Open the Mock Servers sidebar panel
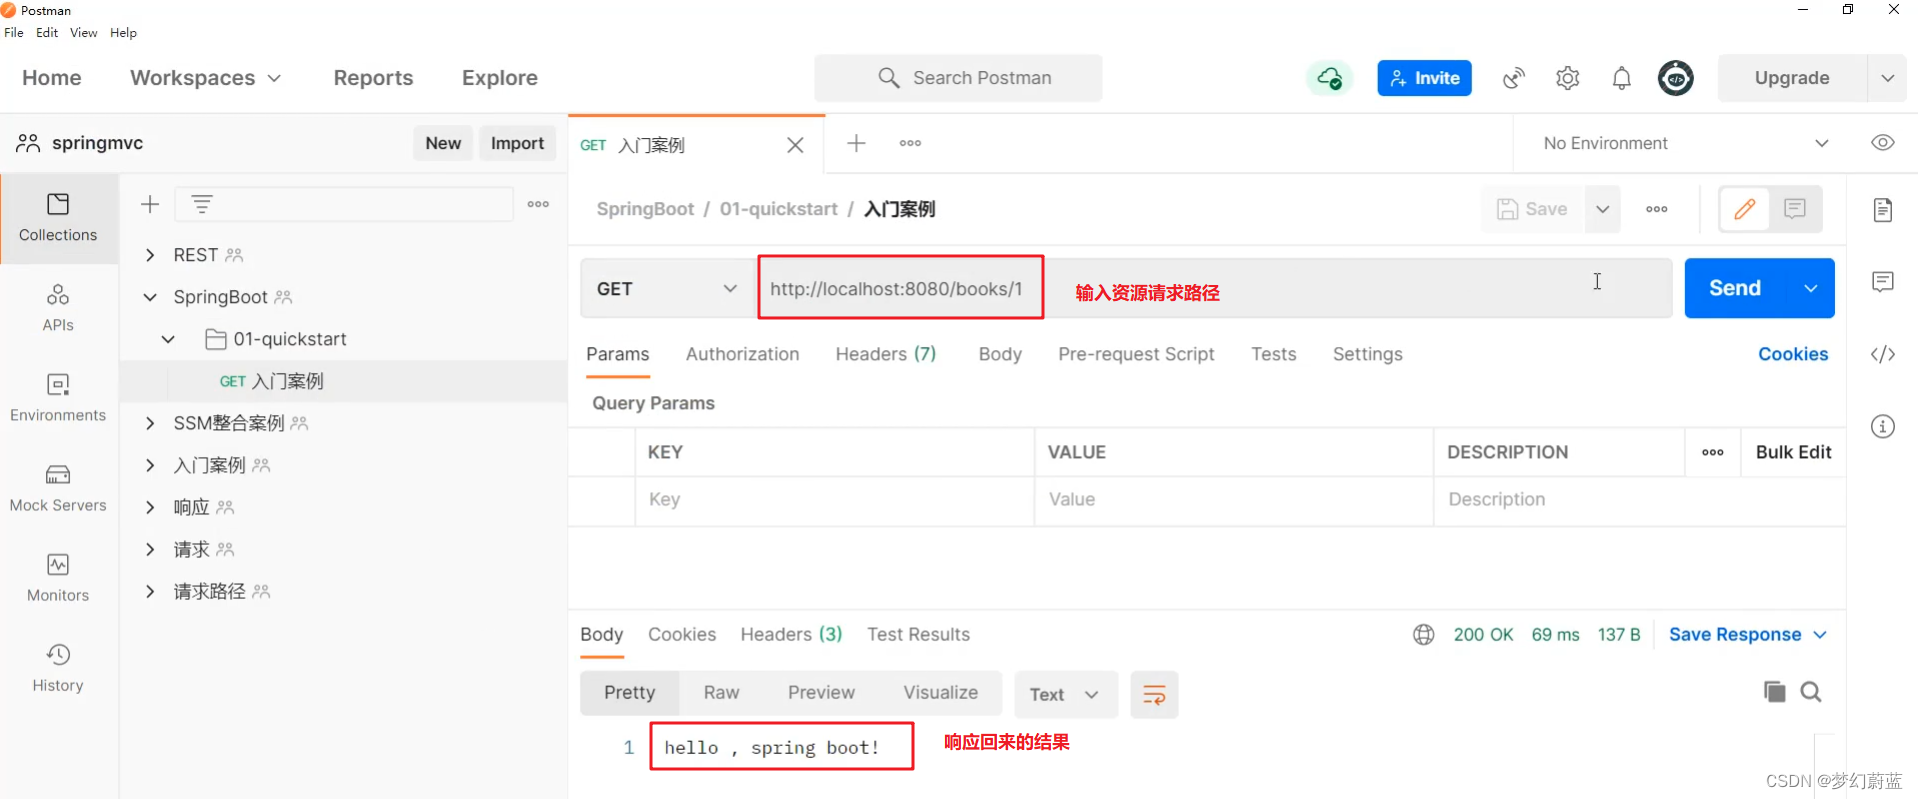The image size is (1918, 799). point(58,488)
